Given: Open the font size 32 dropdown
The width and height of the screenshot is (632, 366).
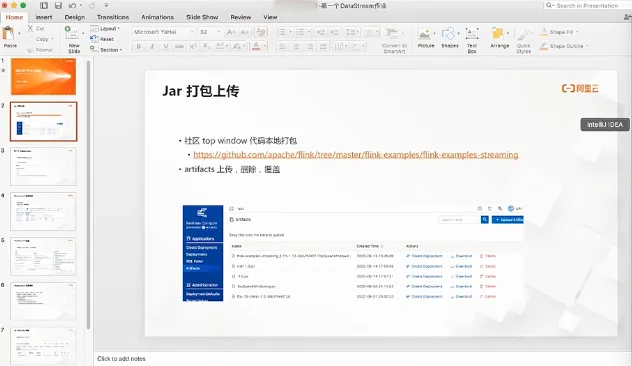Looking at the screenshot, I should 219,32.
